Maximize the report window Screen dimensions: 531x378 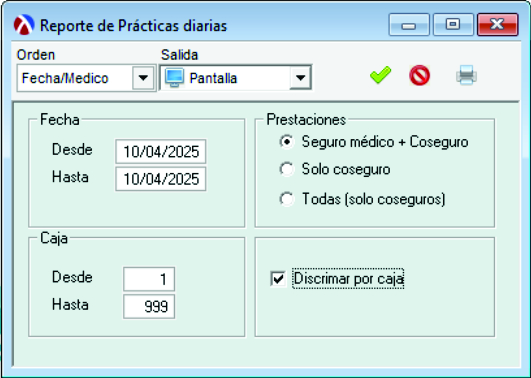point(453,25)
